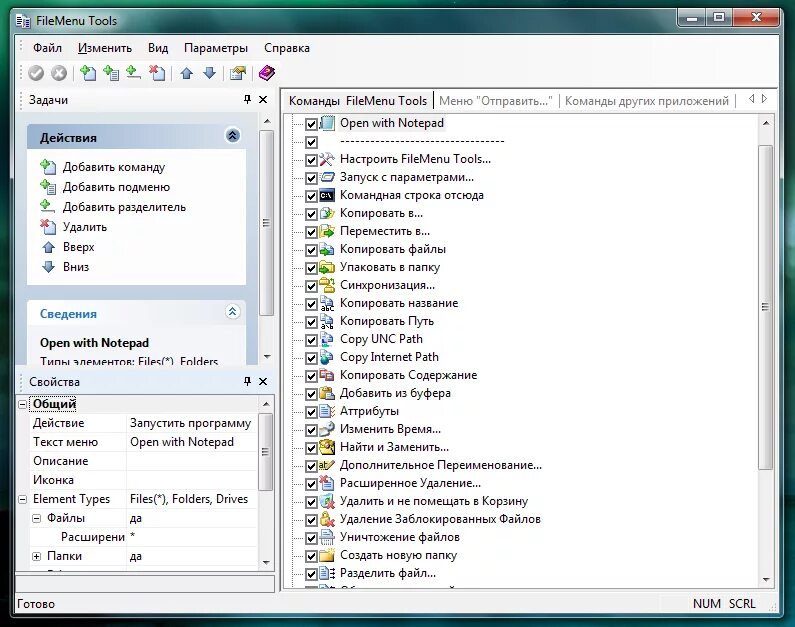795x627 pixels.
Task: Click icon next to Командная строка отсюда
Action: tap(327, 195)
